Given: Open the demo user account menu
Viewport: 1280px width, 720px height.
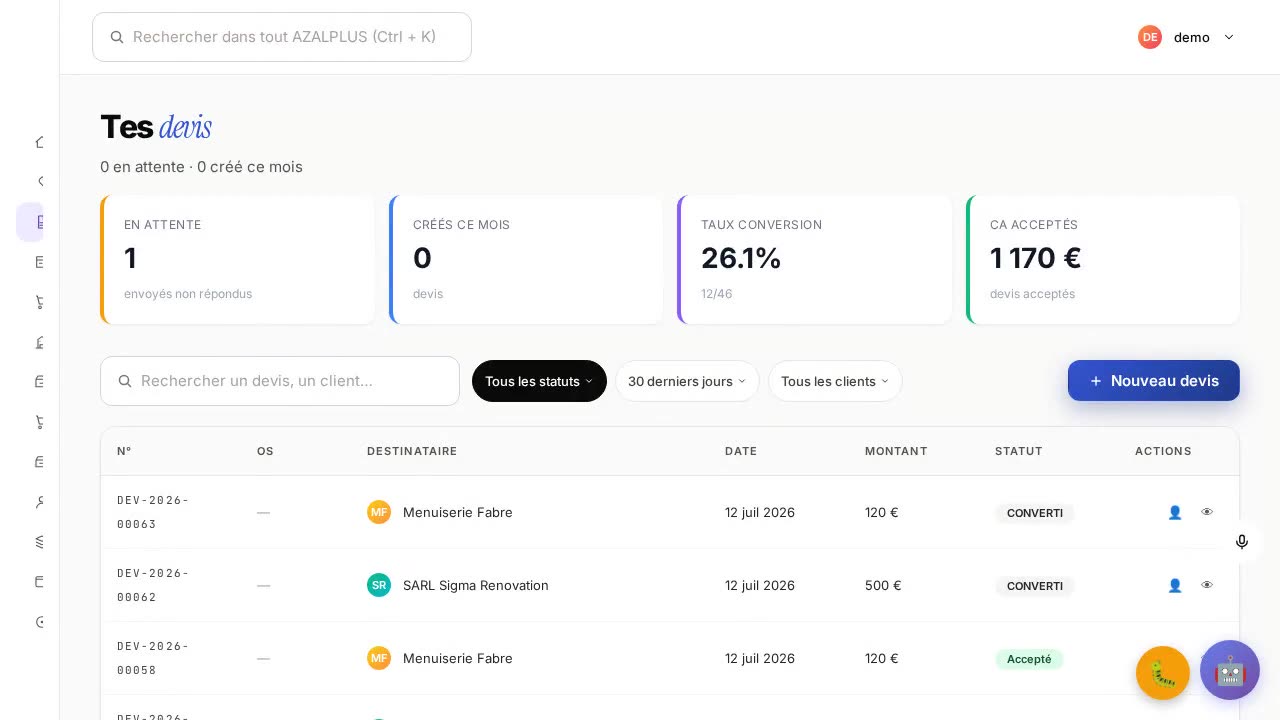Looking at the screenshot, I should 1187,37.
